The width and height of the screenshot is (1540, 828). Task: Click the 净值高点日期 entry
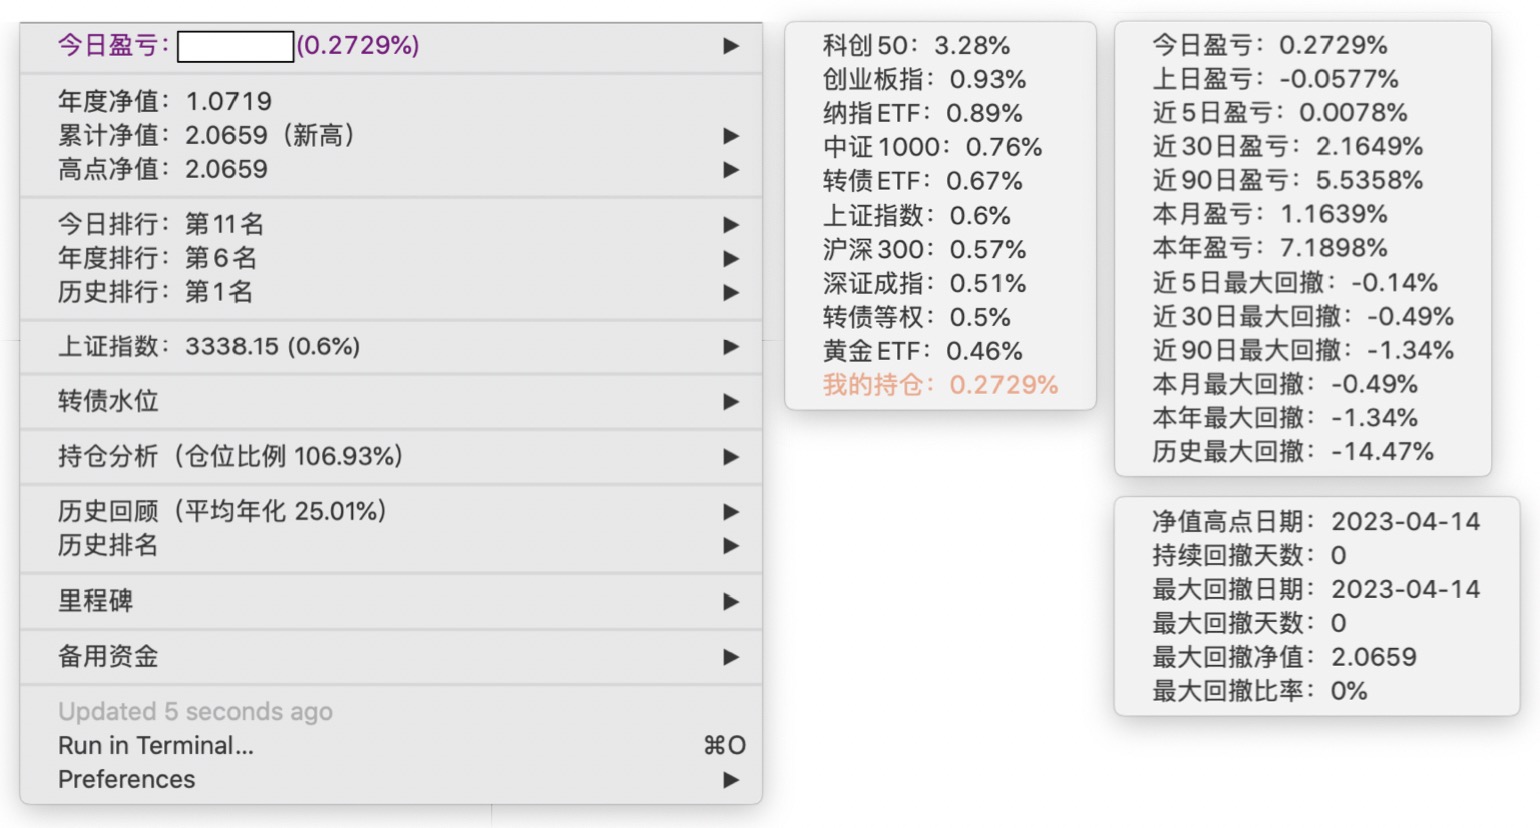coord(1315,521)
